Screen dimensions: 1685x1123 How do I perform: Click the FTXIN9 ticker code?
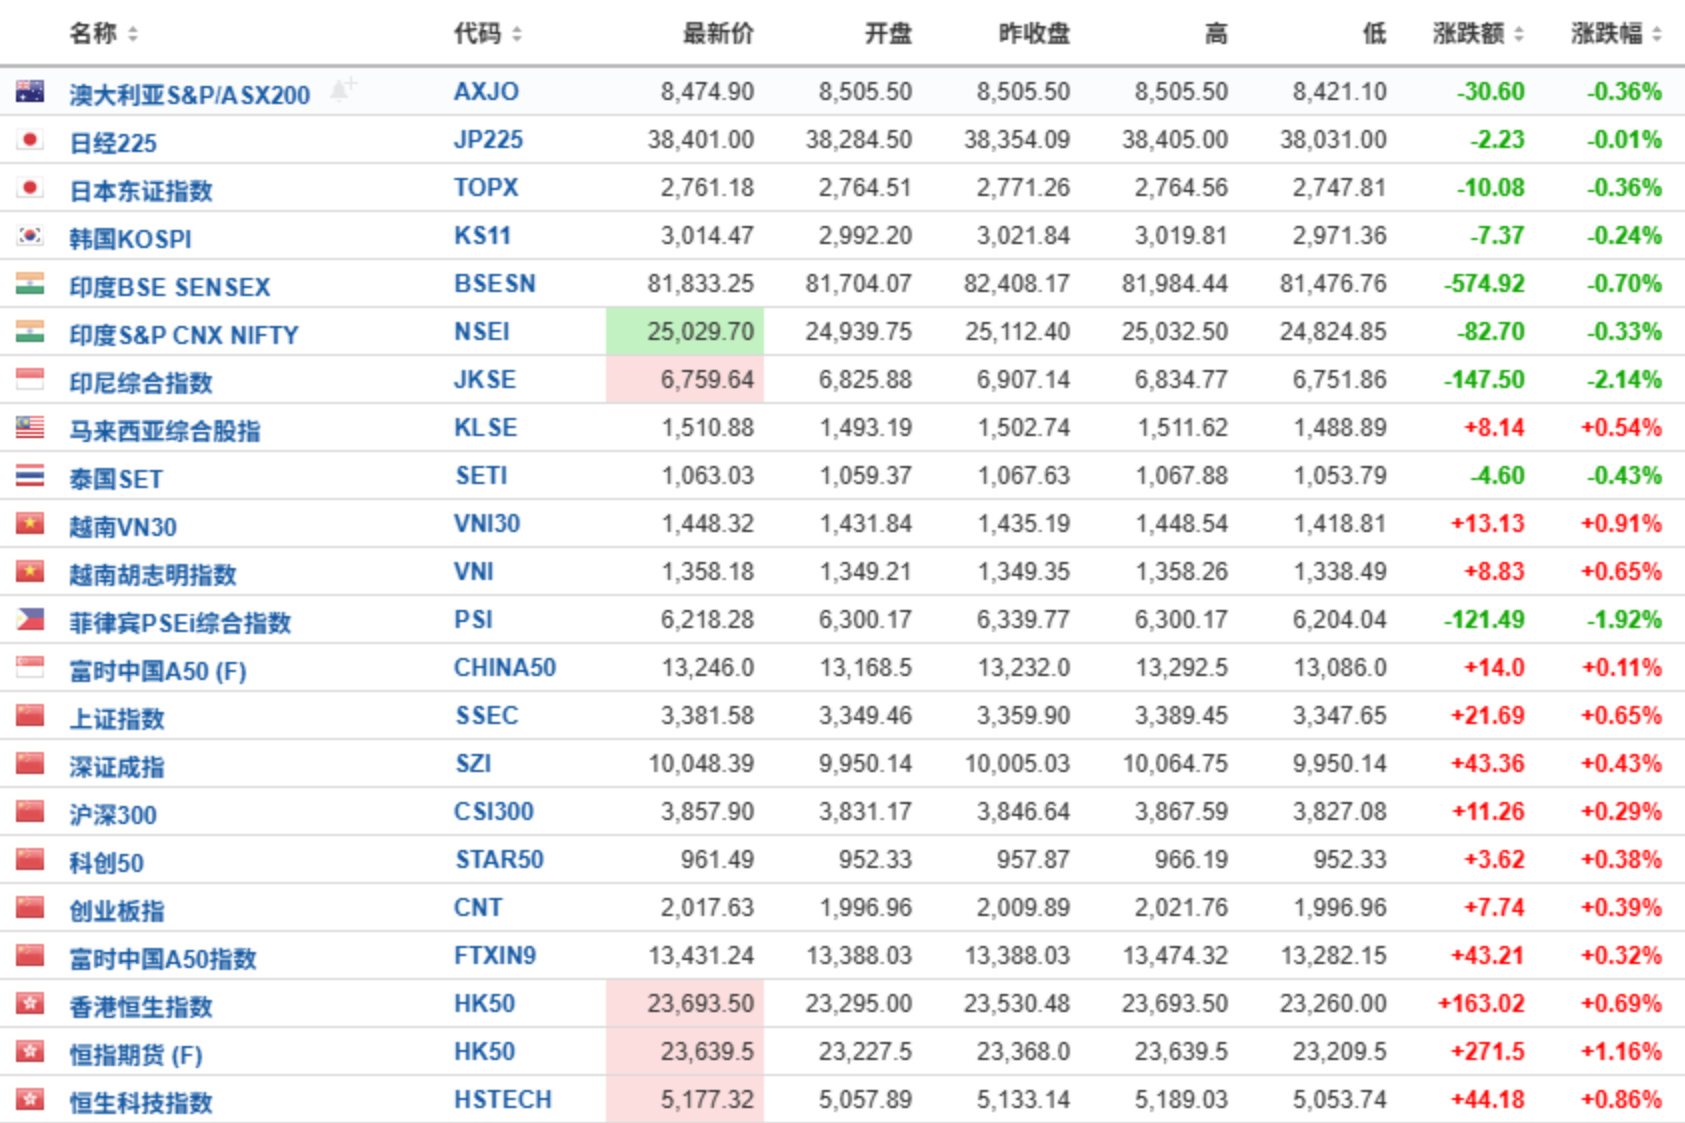[x=495, y=956]
